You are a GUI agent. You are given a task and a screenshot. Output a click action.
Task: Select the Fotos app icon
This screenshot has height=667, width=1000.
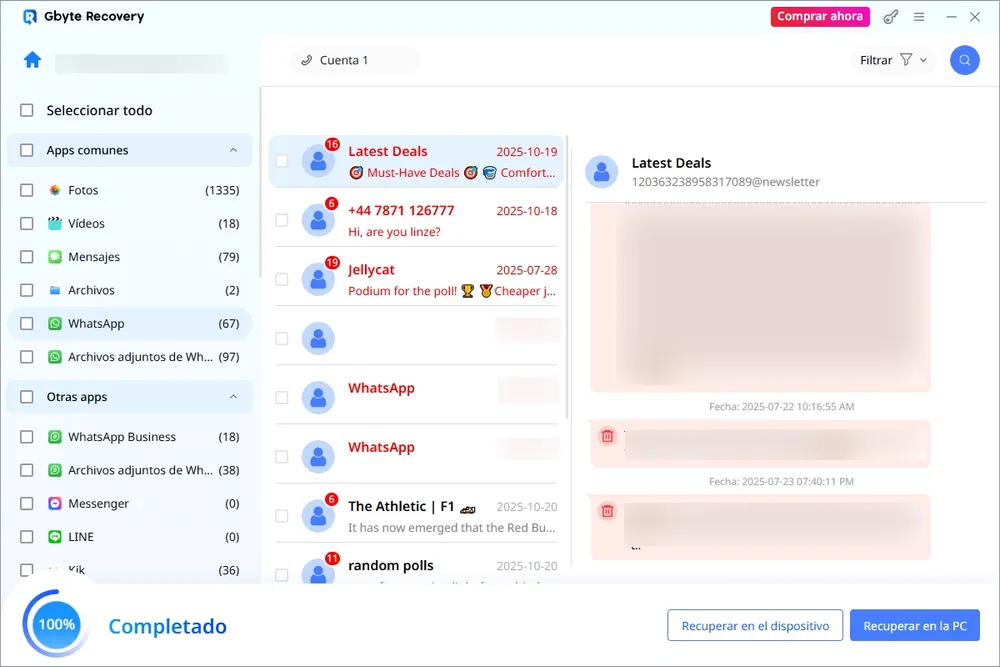56,190
